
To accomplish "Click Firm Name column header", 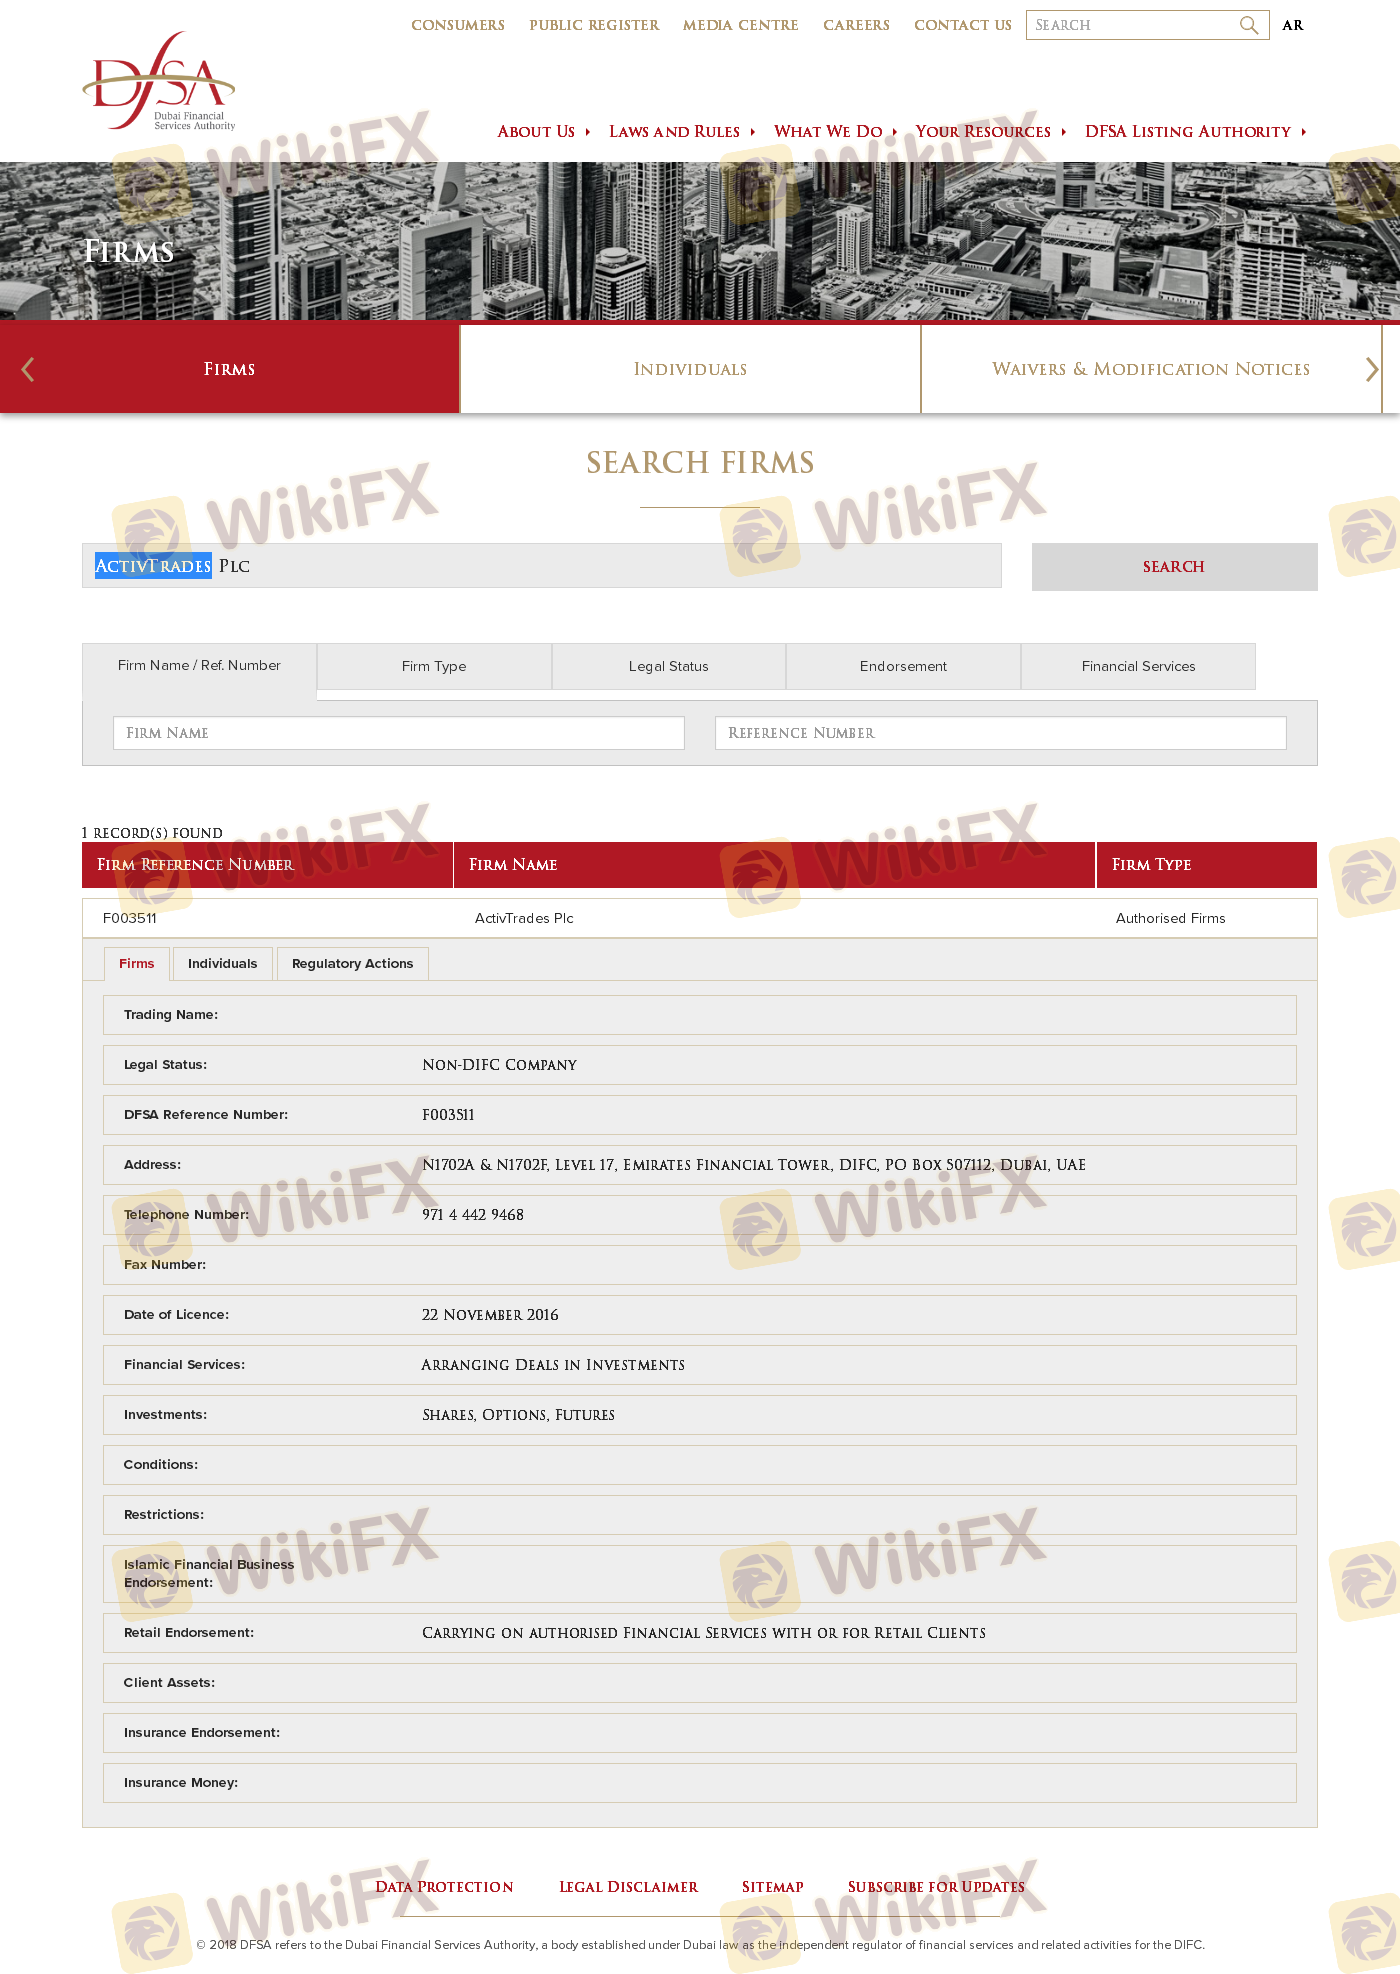I will (x=775, y=865).
